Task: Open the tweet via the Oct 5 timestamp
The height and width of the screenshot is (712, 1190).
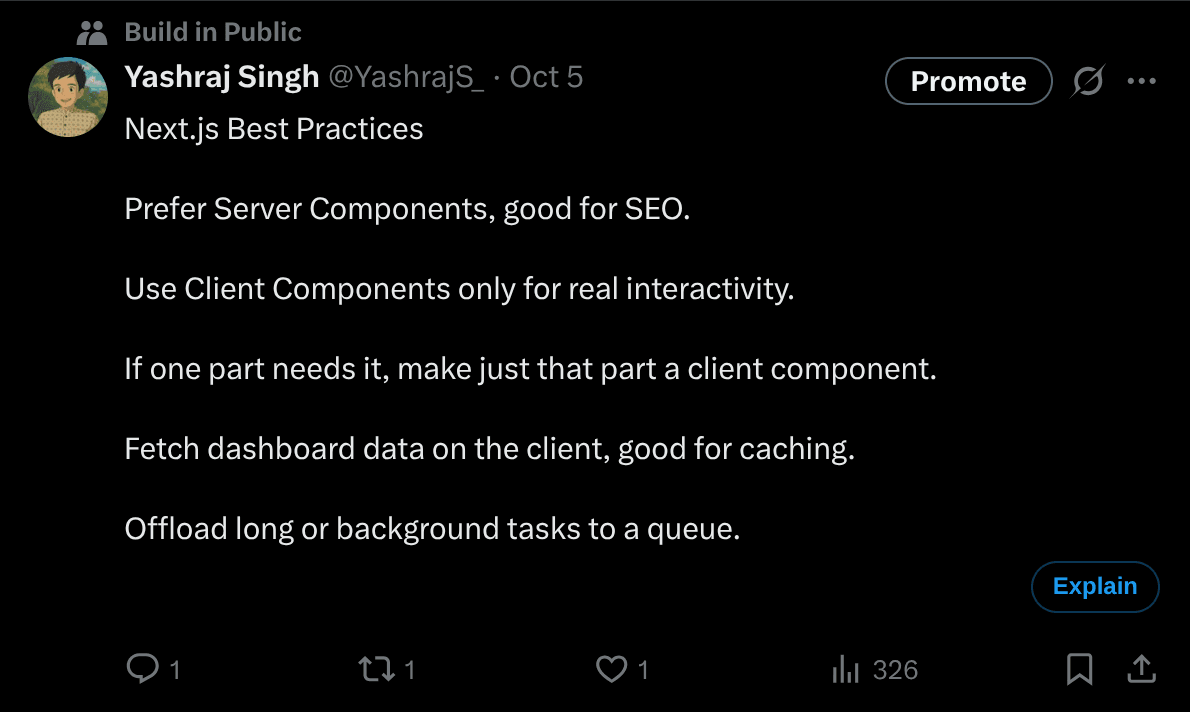Action: click(546, 77)
